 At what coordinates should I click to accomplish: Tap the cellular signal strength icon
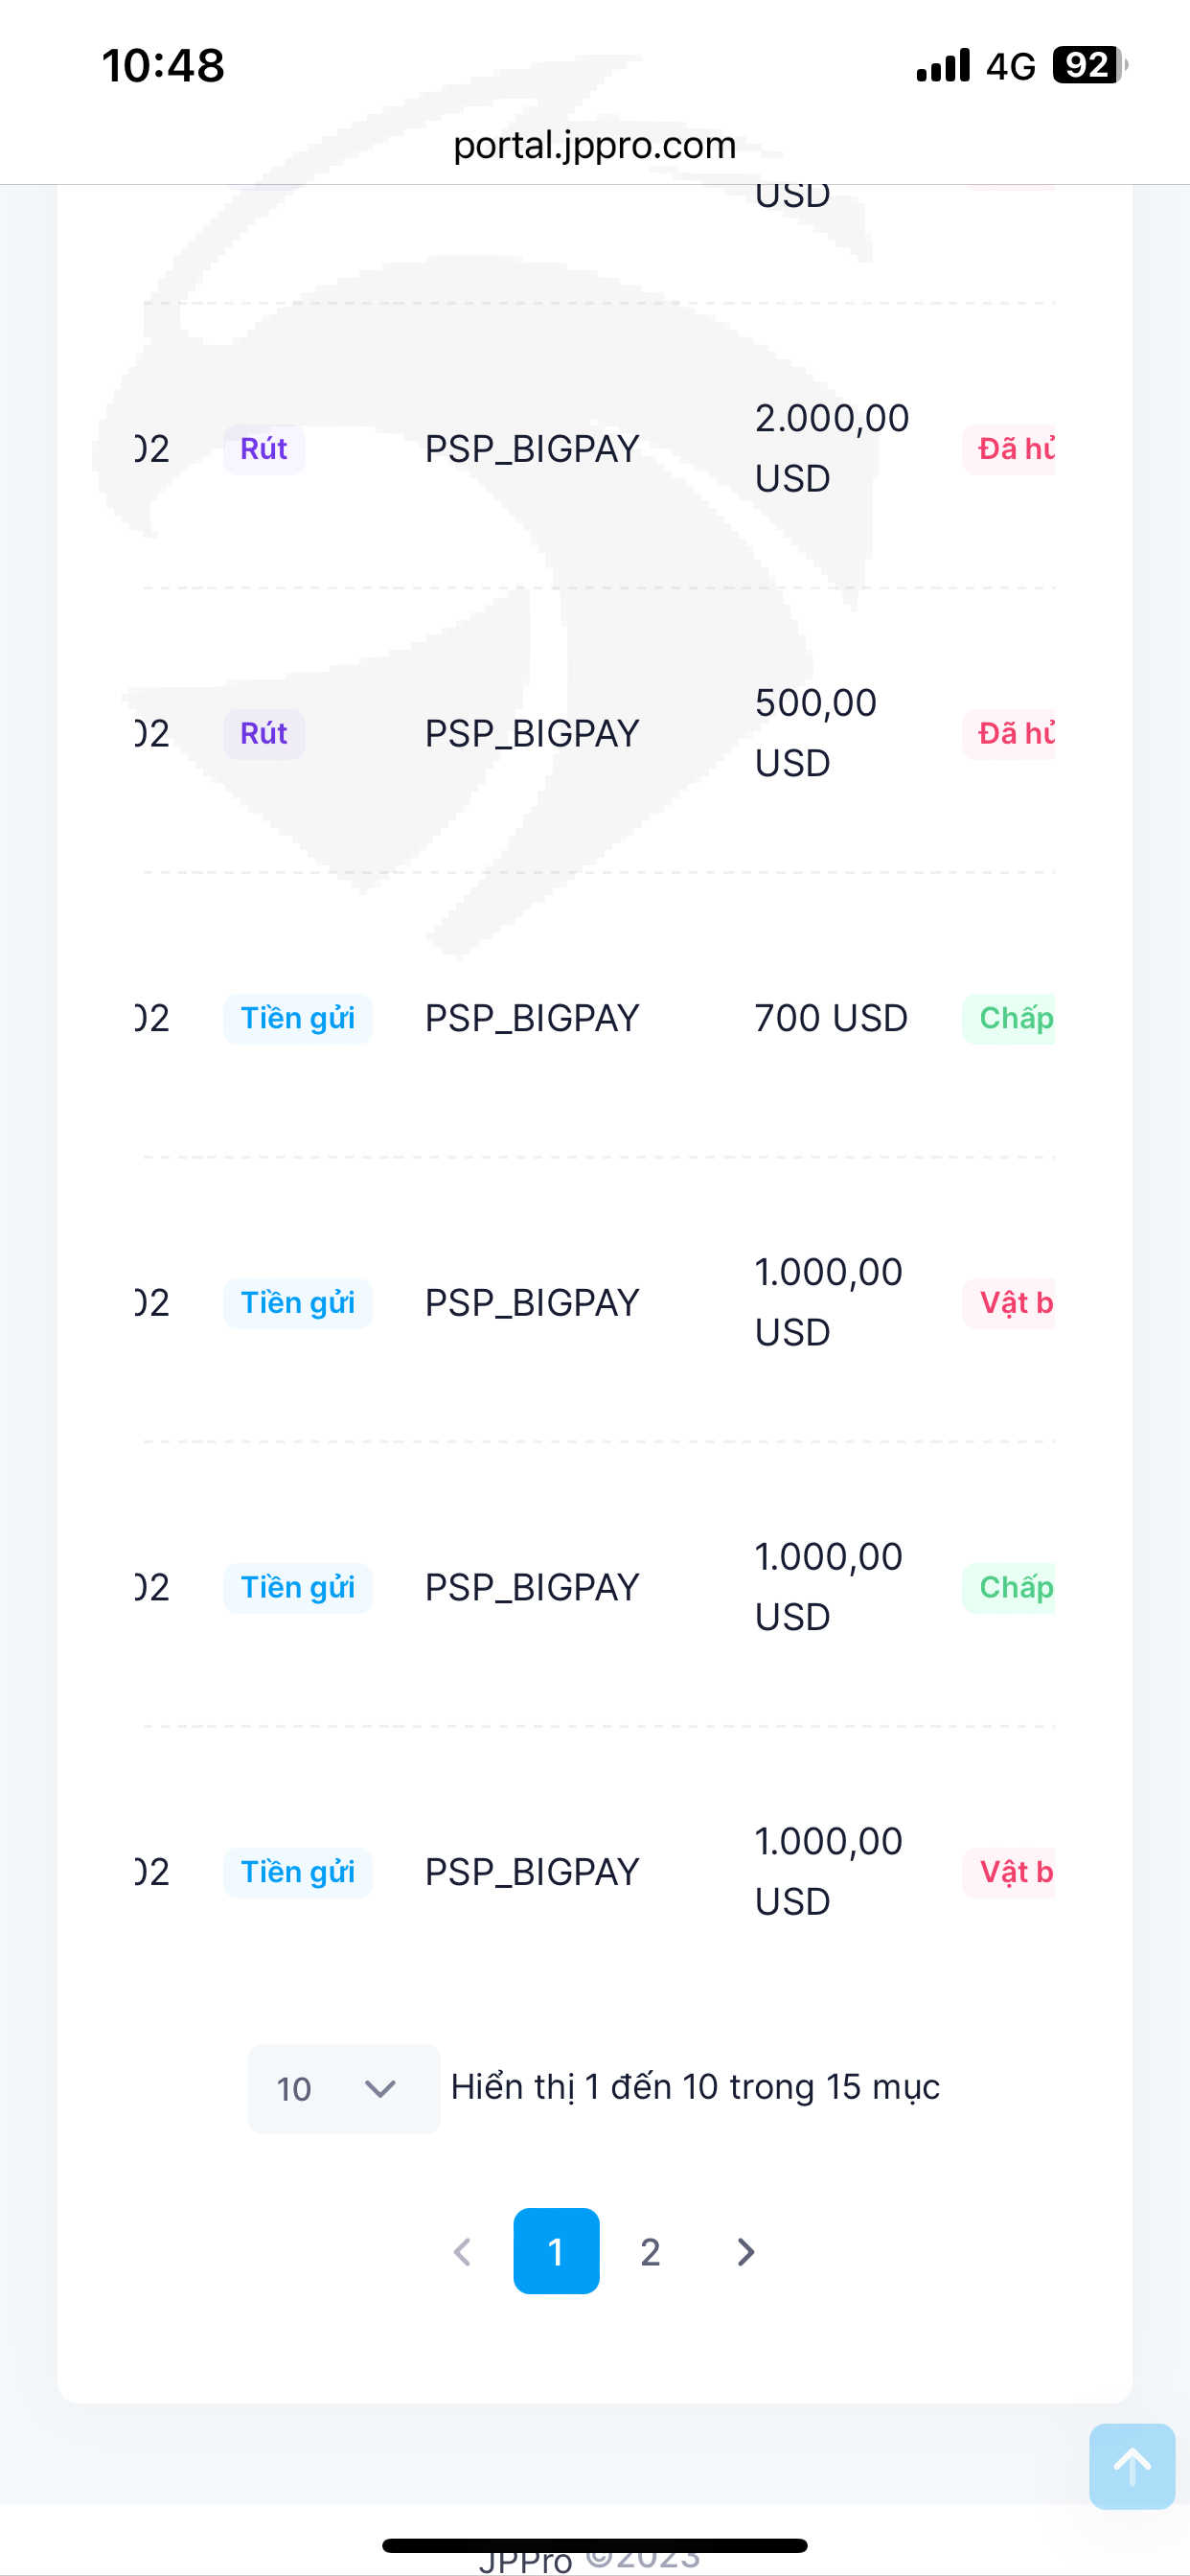[x=942, y=65]
